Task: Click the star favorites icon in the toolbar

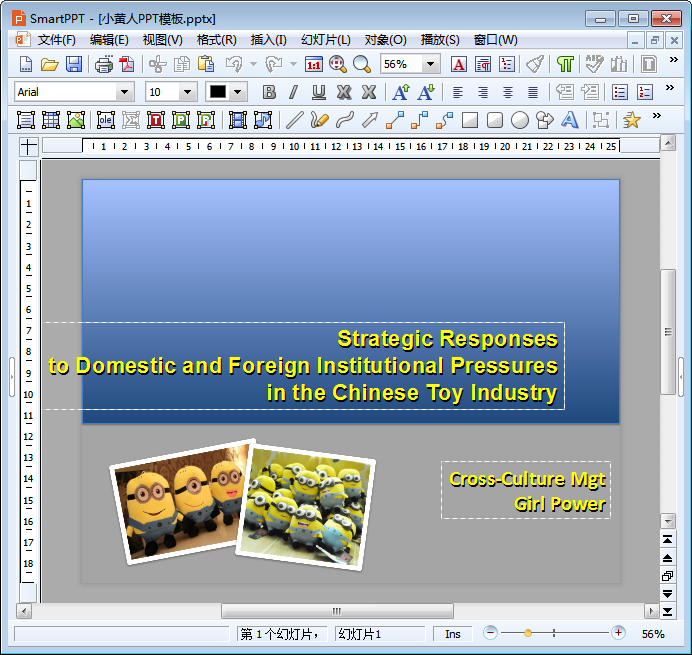Action: pos(632,120)
